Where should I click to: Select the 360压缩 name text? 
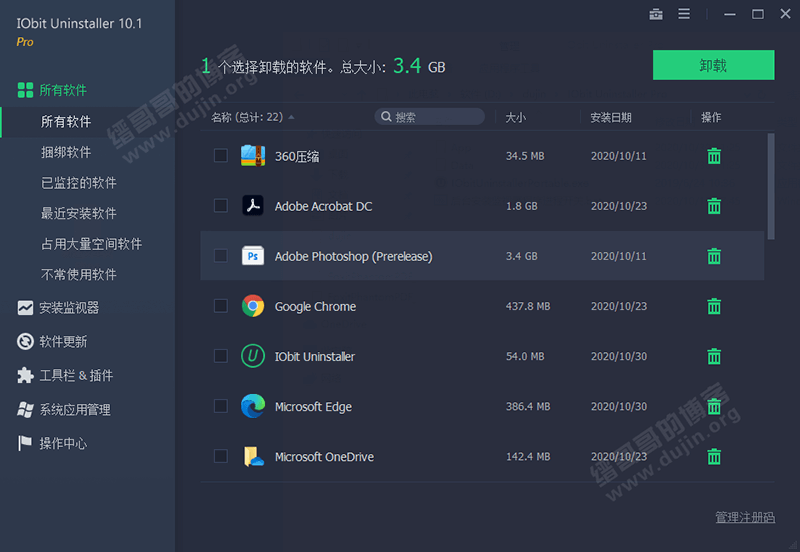pyautogui.click(x=297, y=156)
